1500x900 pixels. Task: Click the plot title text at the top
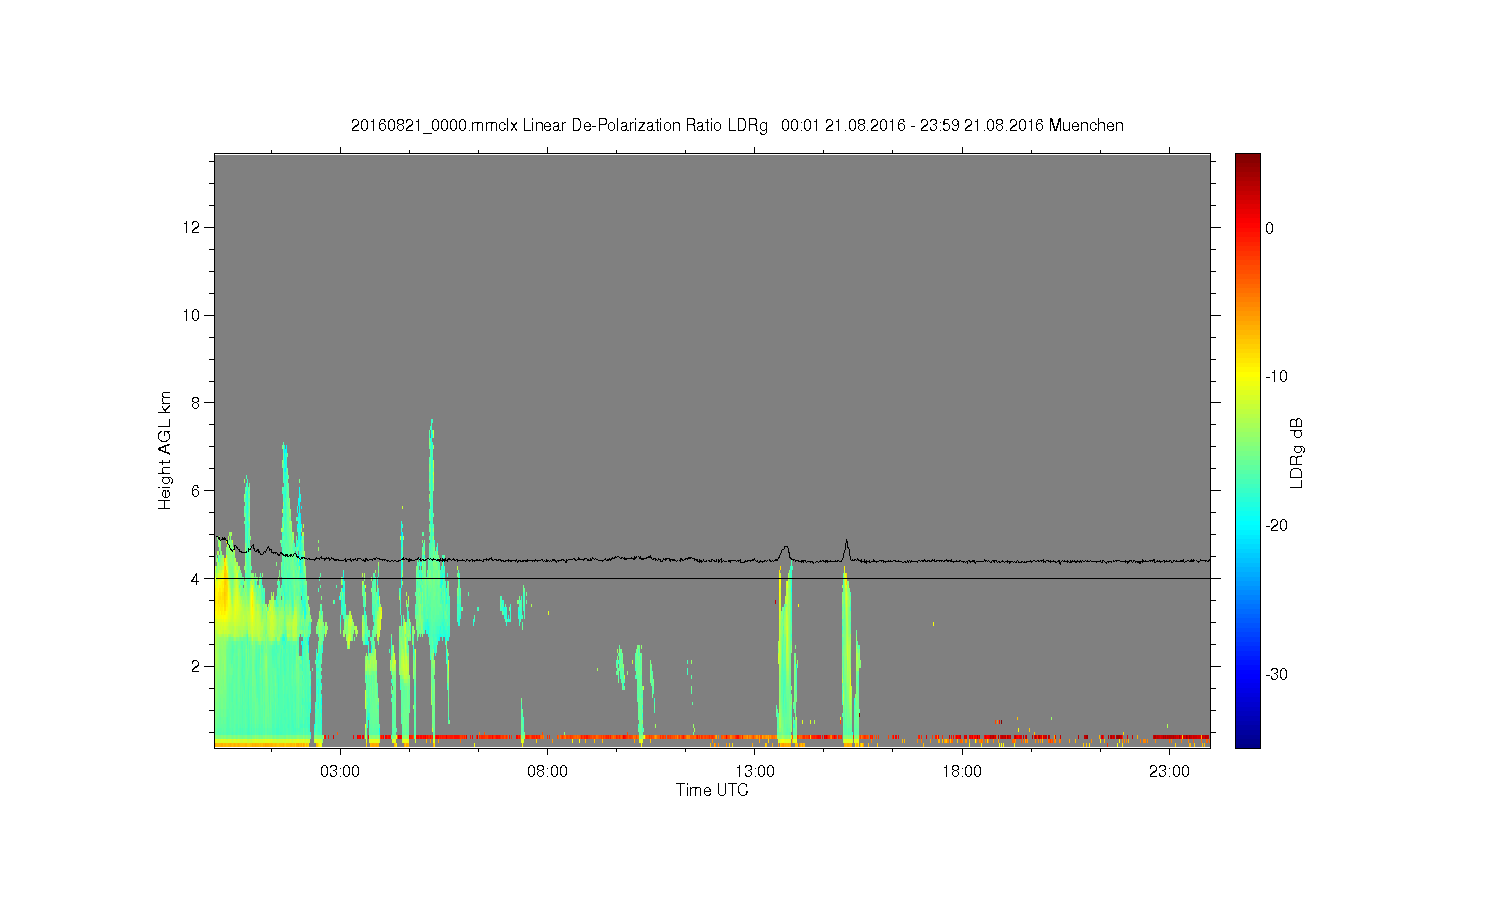737,126
